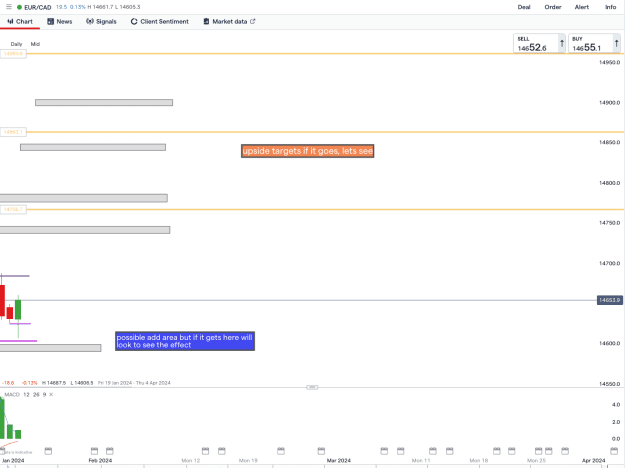
Task: Open the Mid price type dropdown
Action: (35, 44)
